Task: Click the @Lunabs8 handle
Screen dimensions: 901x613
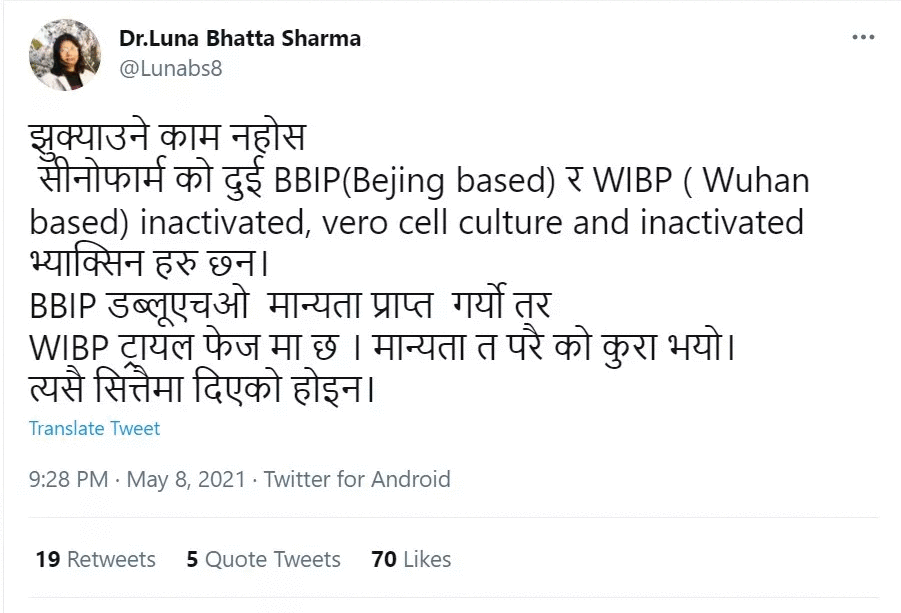Action: pos(170,68)
